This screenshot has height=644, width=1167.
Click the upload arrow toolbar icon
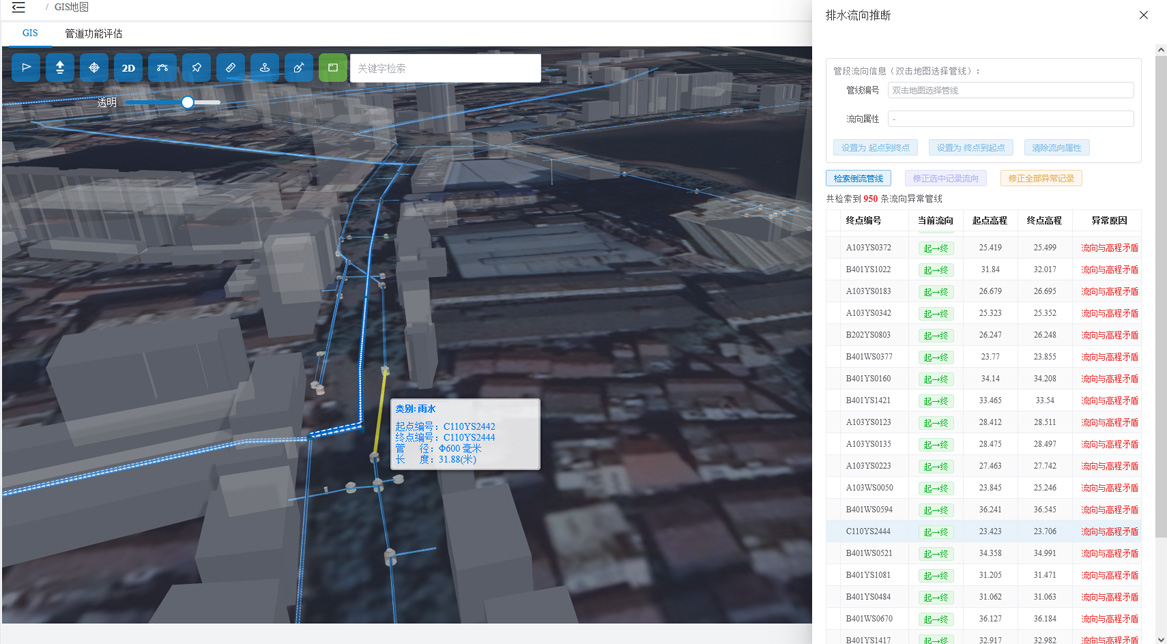coord(60,68)
